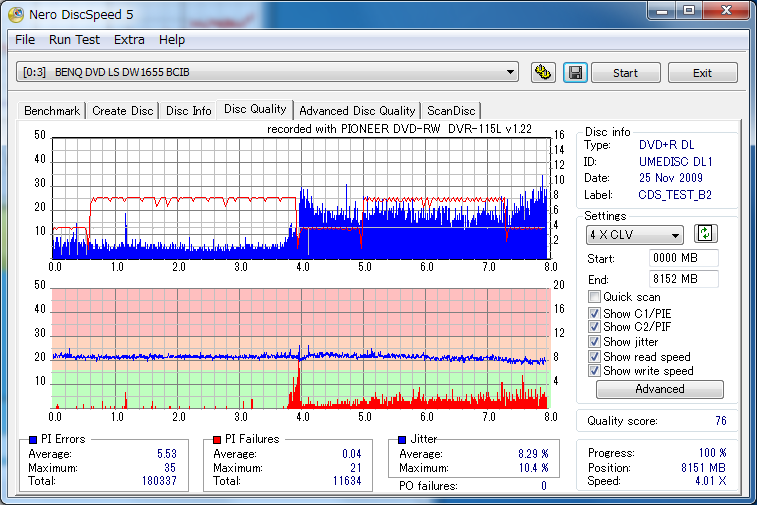
Task: Enable the Quick scan checkbox
Action: (595, 297)
